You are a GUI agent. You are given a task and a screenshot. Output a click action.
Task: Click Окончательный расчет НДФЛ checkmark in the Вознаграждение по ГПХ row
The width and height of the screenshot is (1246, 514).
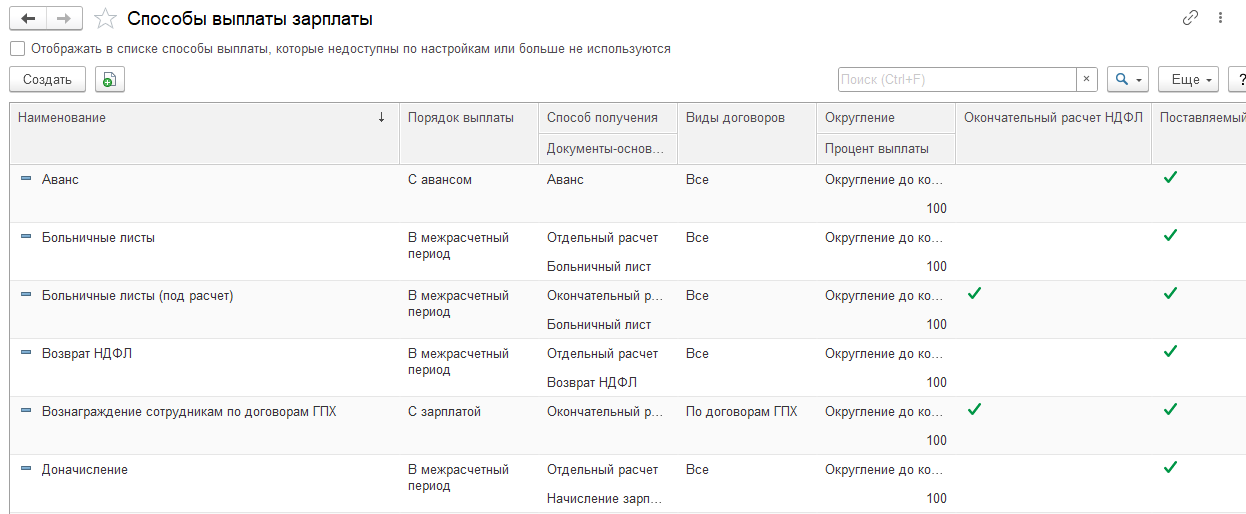[975, 410]
